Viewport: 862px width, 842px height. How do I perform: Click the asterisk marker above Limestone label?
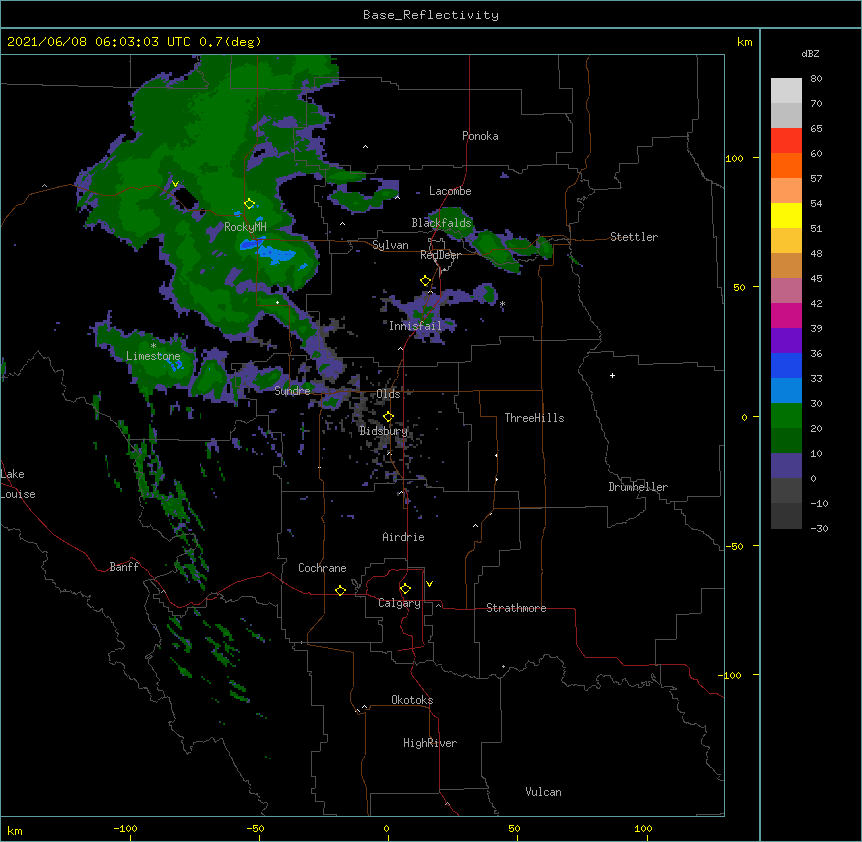click(x=153, y=346)
